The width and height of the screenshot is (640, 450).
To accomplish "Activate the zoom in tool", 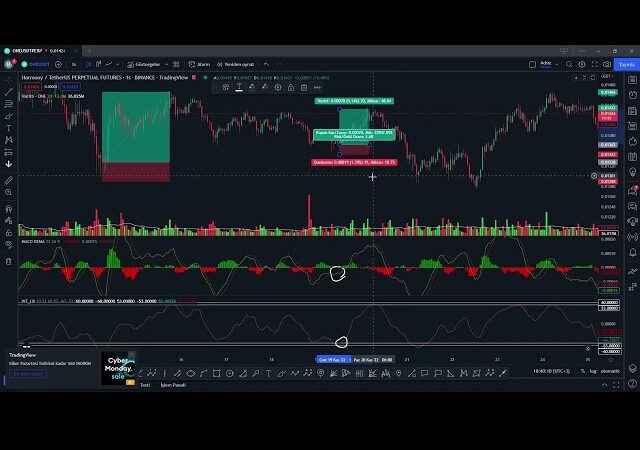I will [x=9, y=193].
